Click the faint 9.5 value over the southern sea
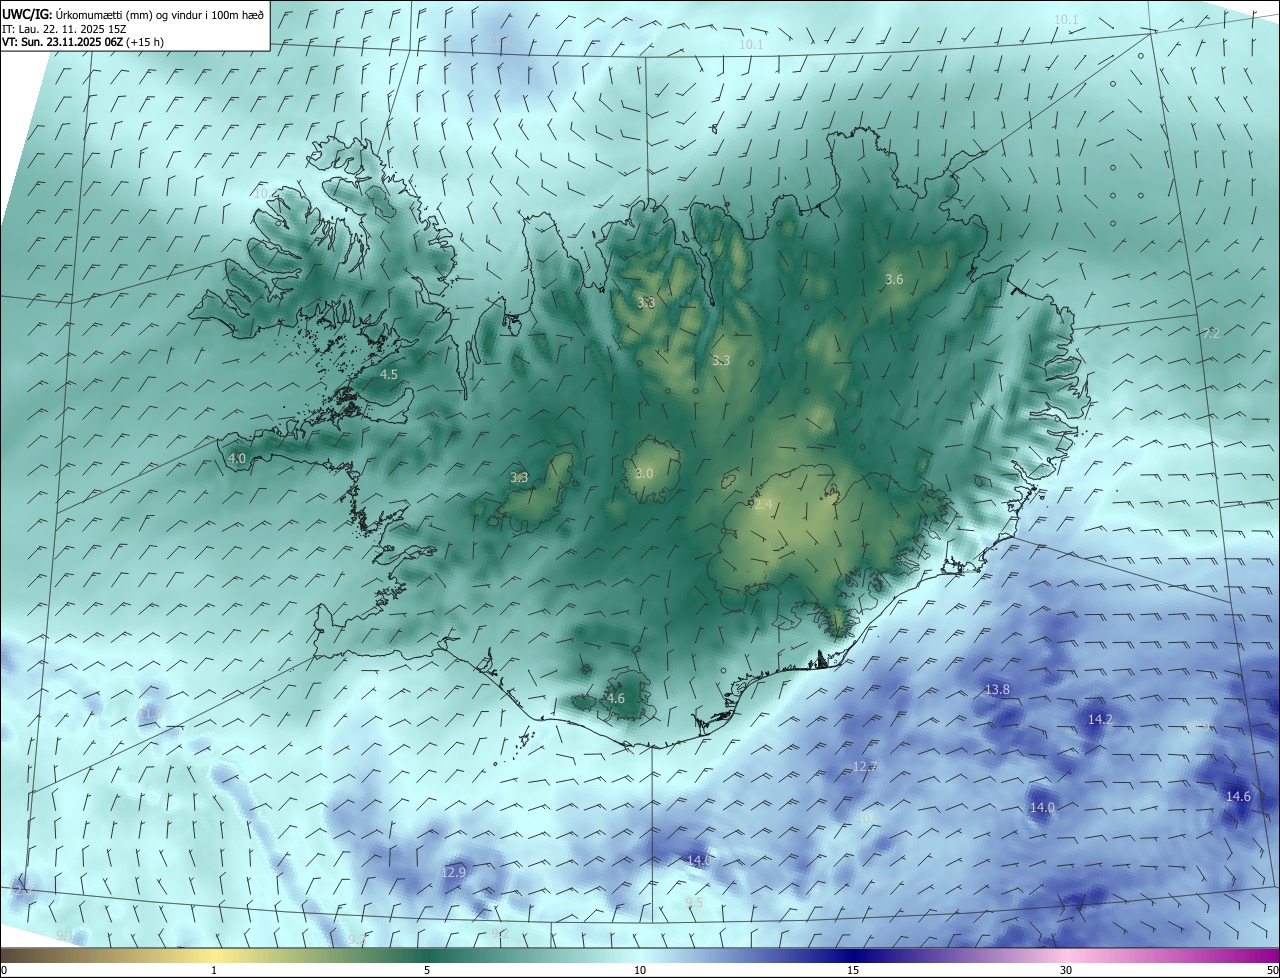 click(694, 903)
